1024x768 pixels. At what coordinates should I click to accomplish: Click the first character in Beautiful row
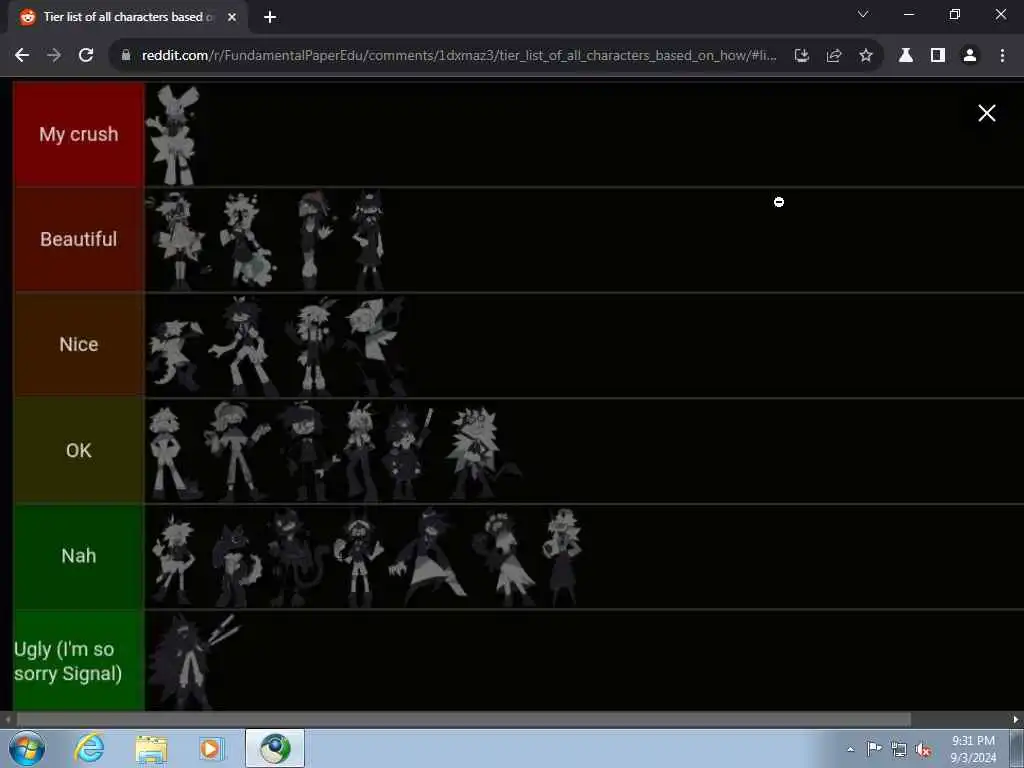pos(175,240)
